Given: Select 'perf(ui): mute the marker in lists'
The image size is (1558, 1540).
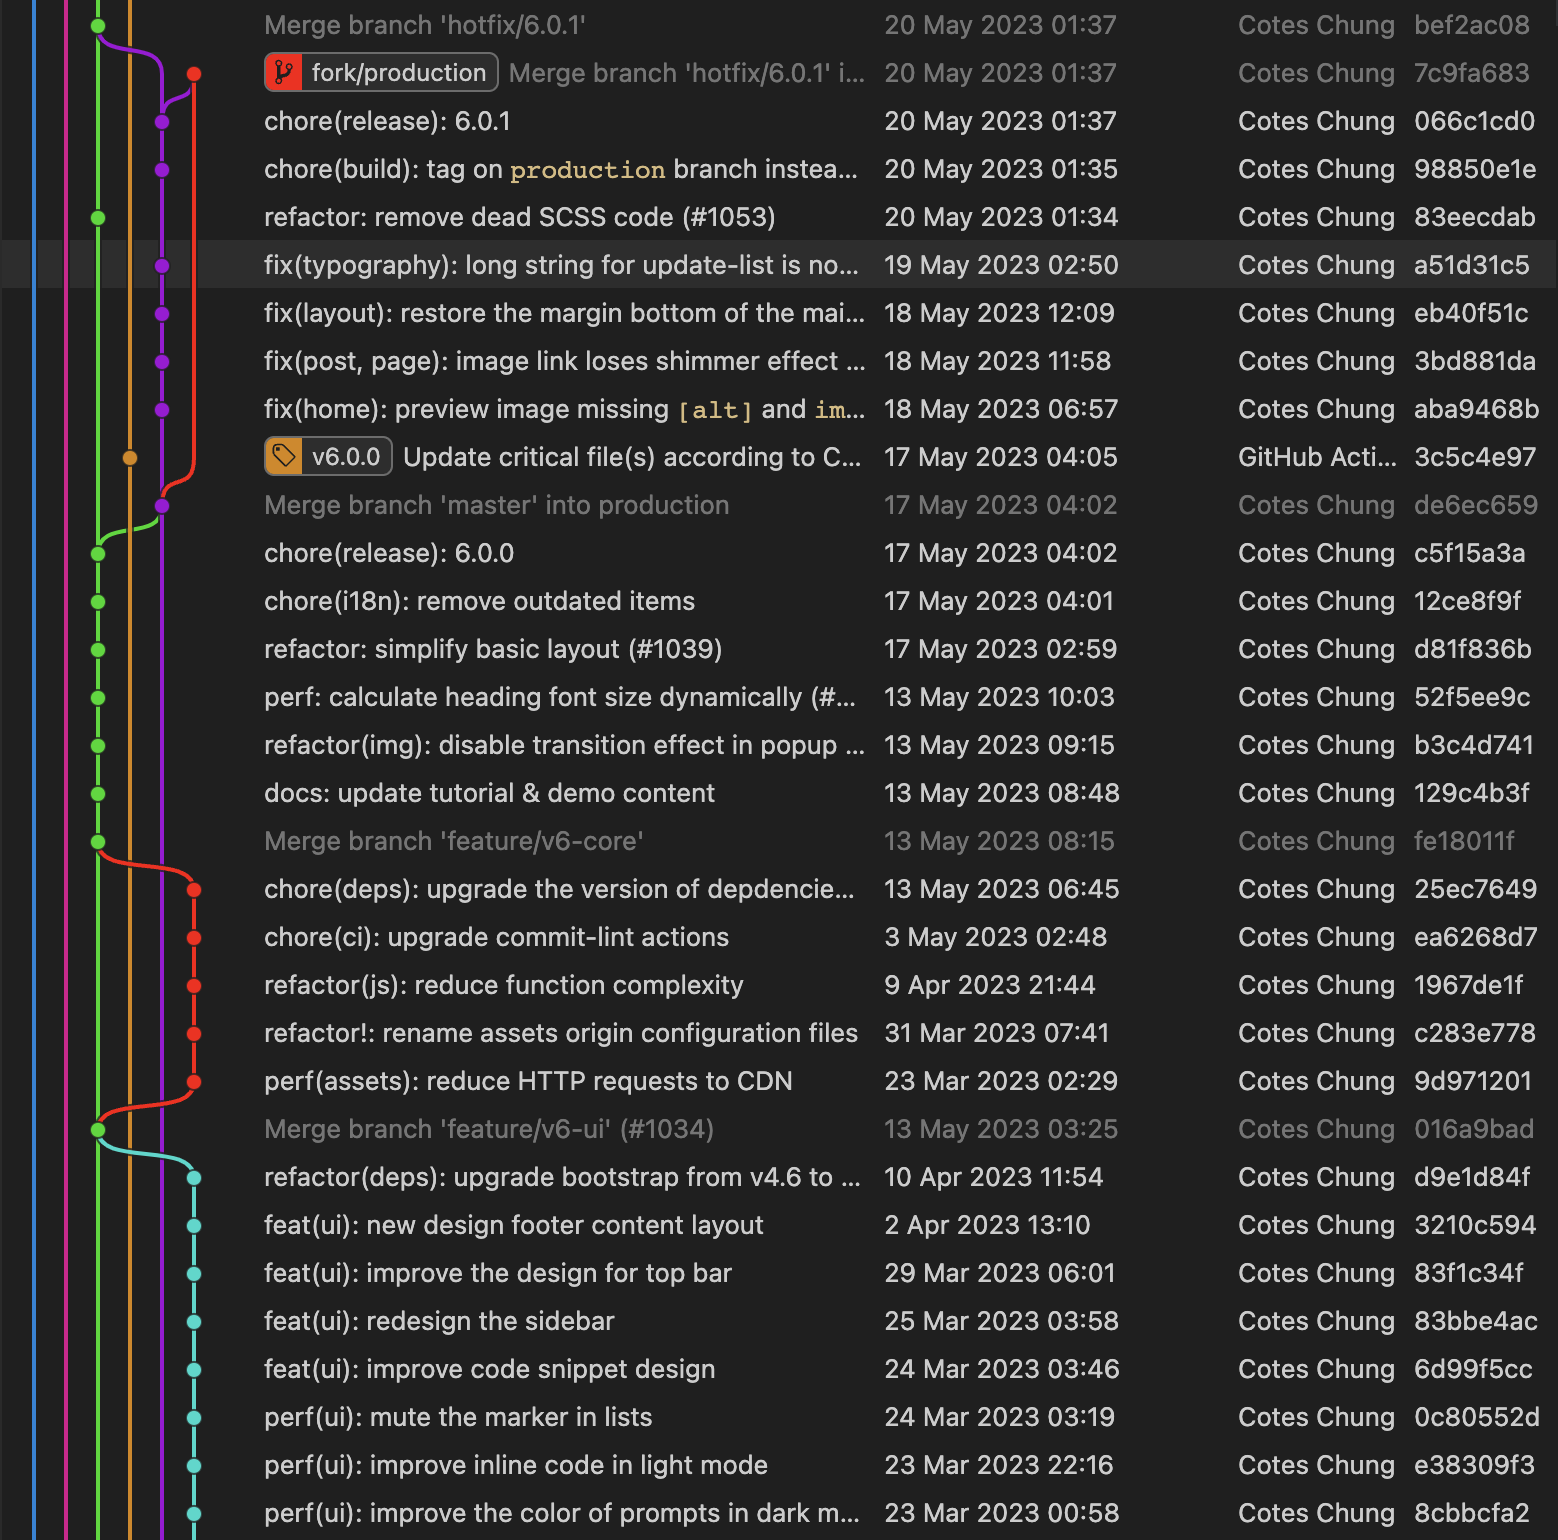Looking at the screenshot, I should pos(779,1417).
